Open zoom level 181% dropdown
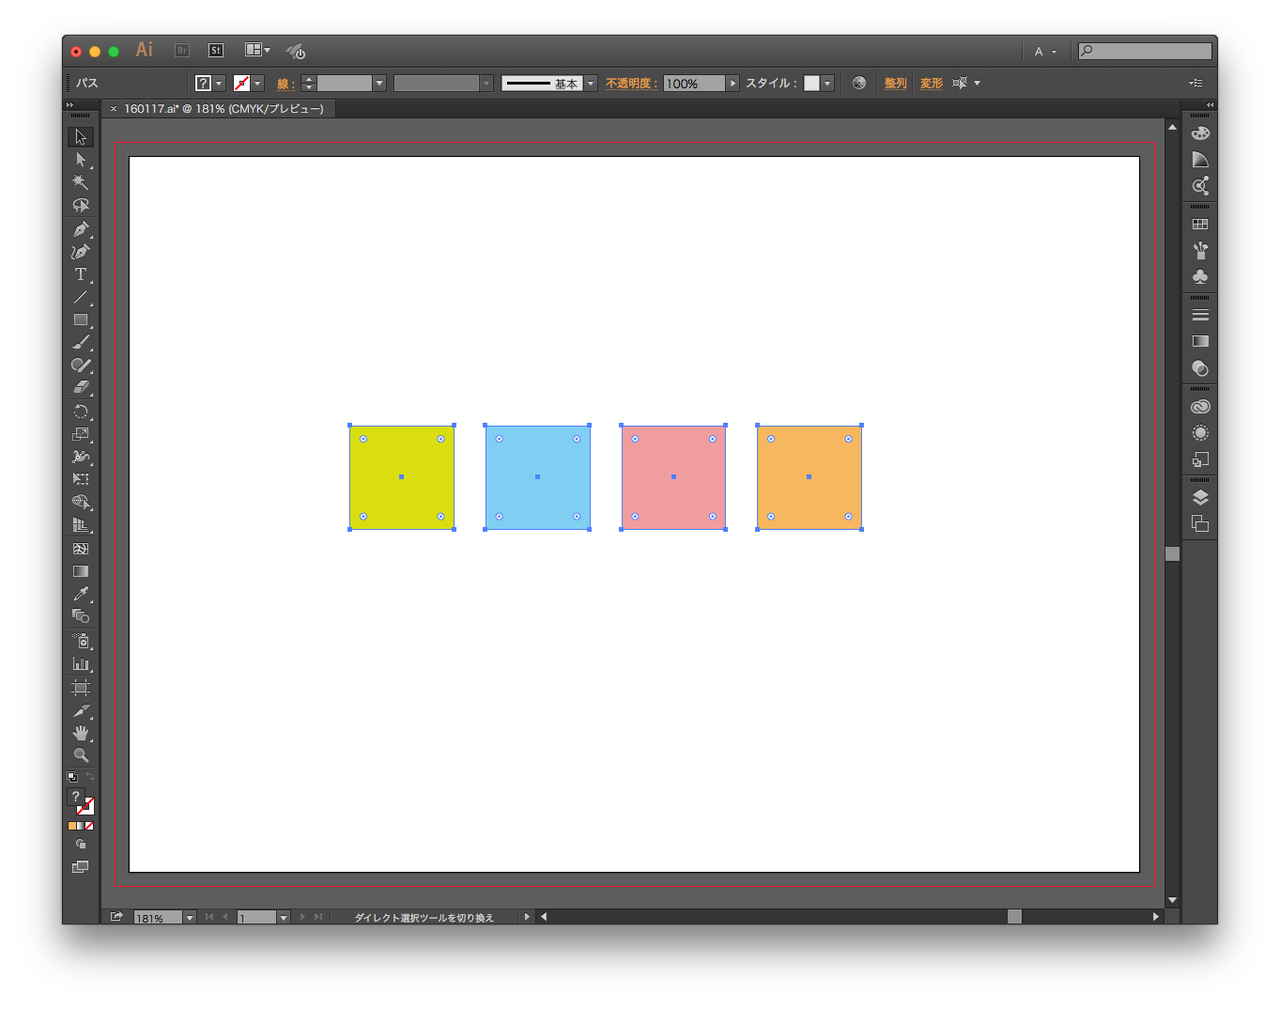This screenshot has height=1009, width=1280. [x=189, y=917]
